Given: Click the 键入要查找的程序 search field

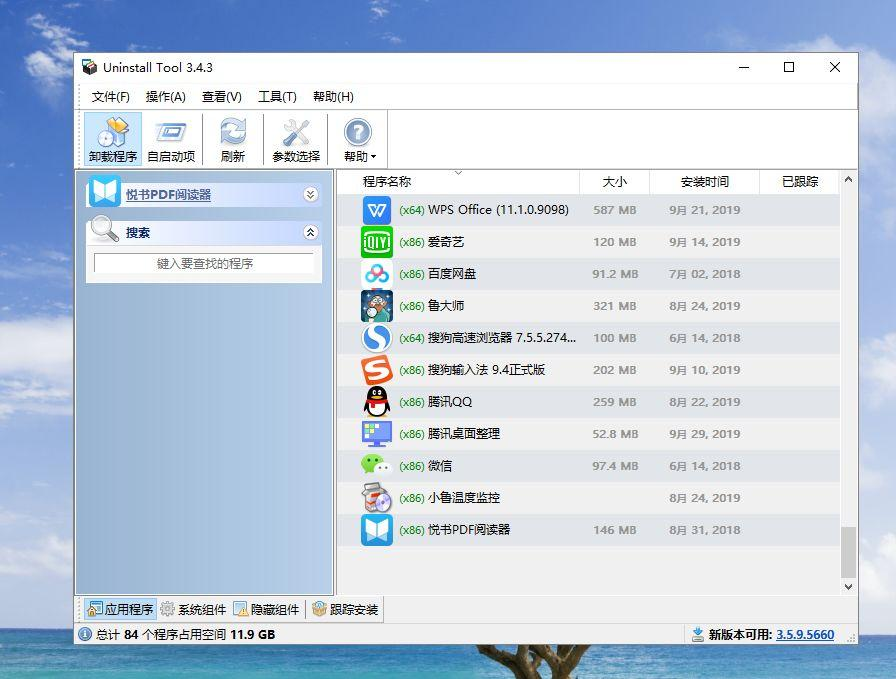Looking at the screenshot, I should point(204,263).
